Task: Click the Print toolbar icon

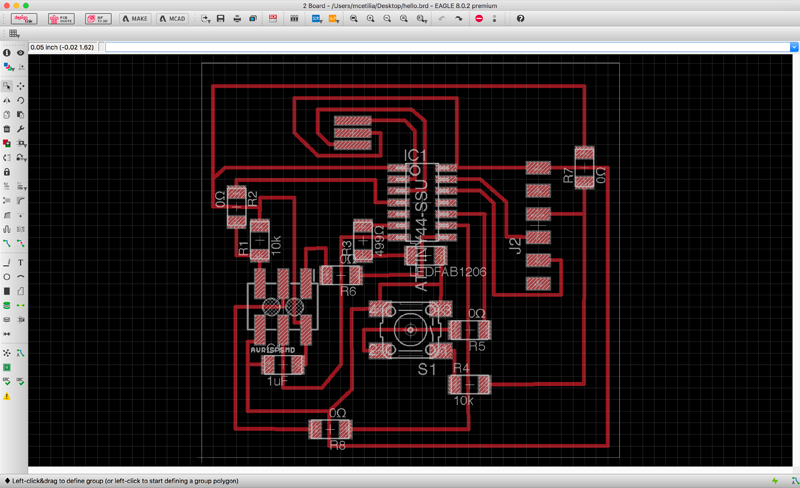Action: [237, 19]
